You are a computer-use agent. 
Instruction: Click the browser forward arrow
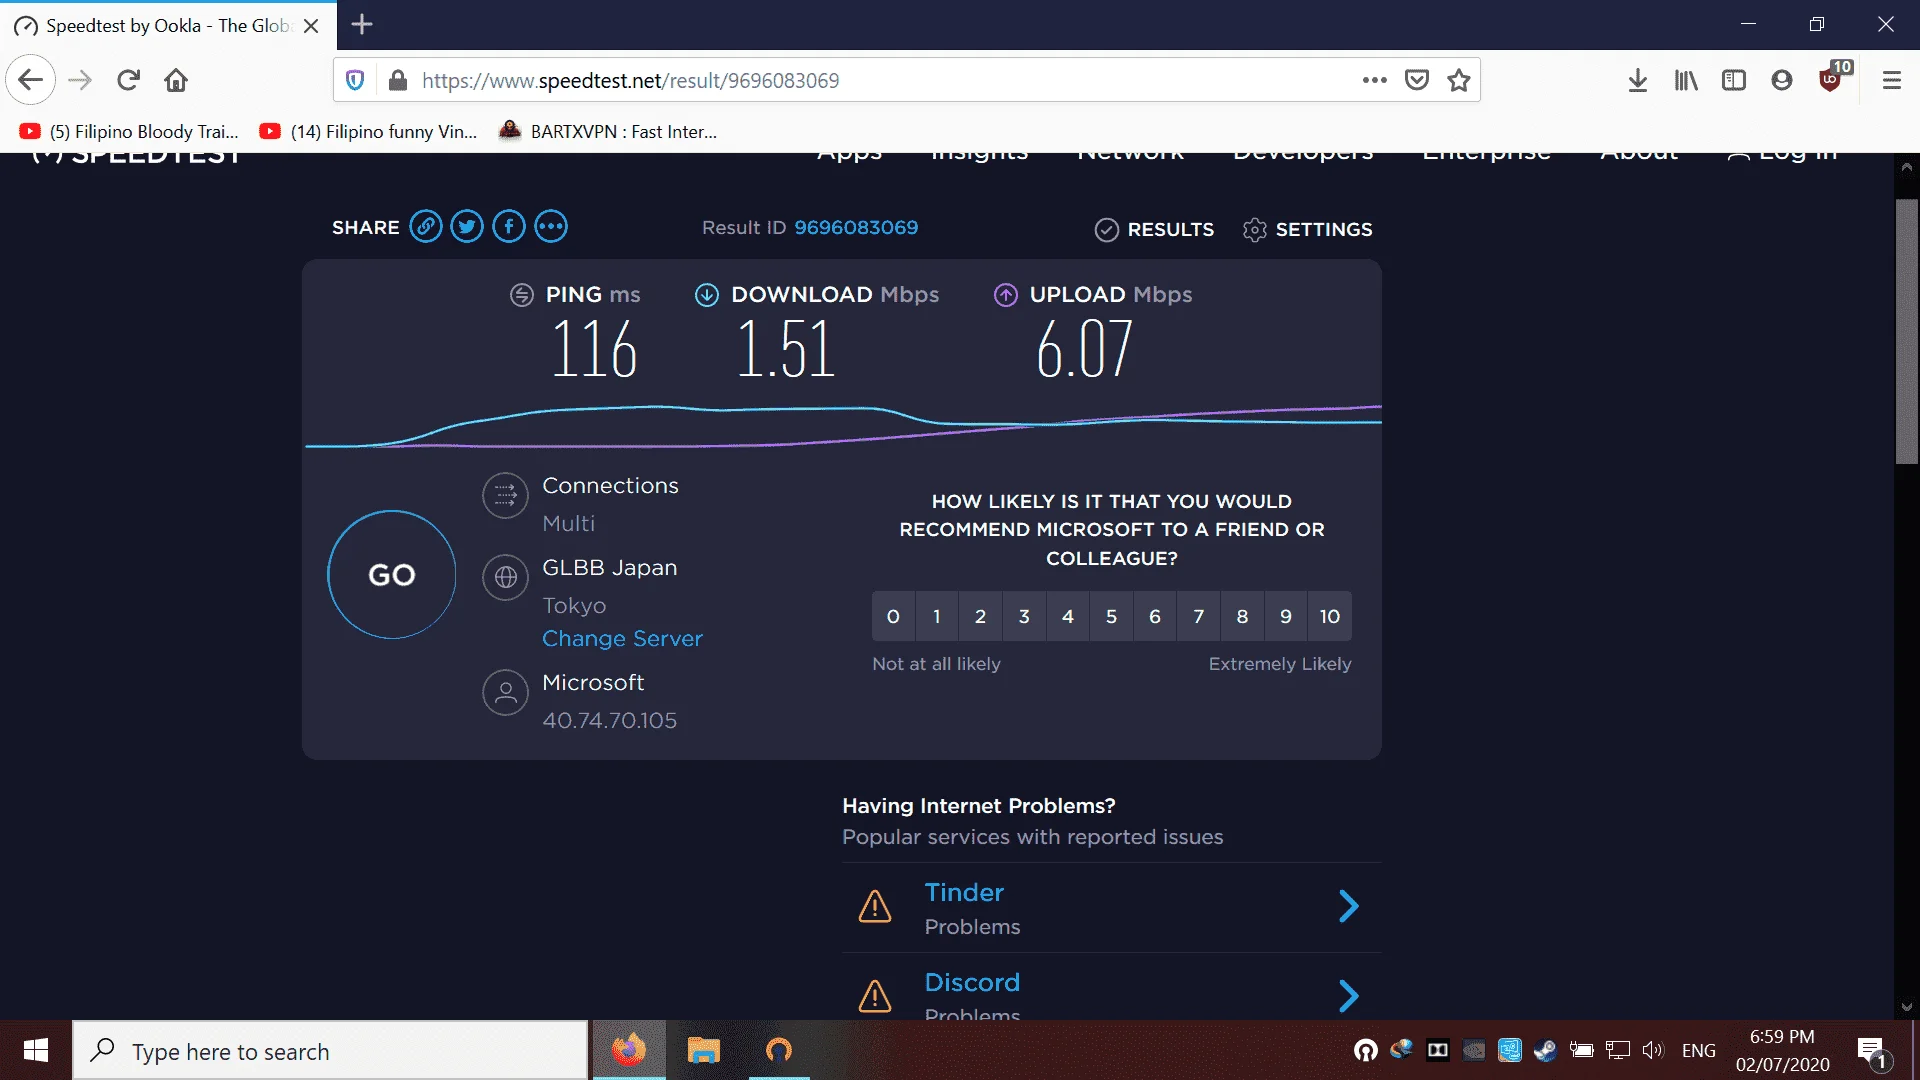pyautogui.click(x=80, y=80)
